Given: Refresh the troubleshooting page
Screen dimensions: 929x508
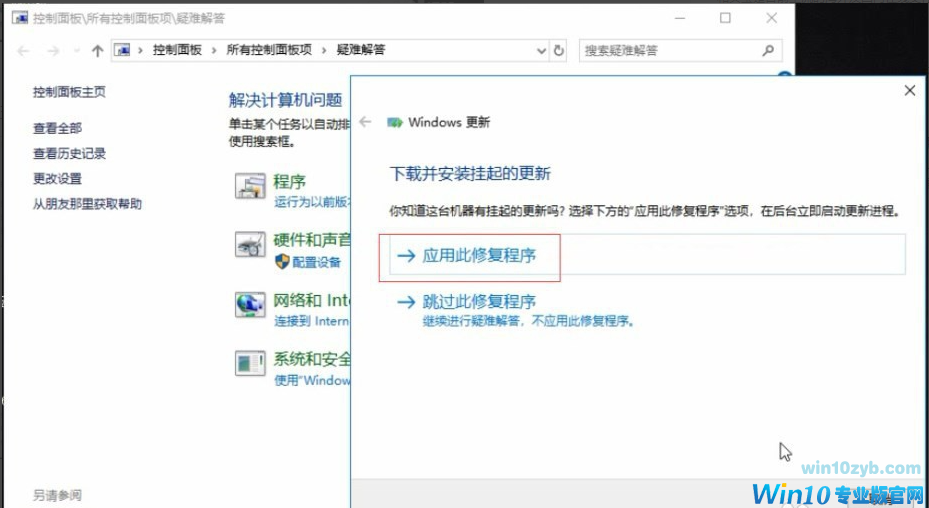Looking at the screenshot, I should point(559,51).
